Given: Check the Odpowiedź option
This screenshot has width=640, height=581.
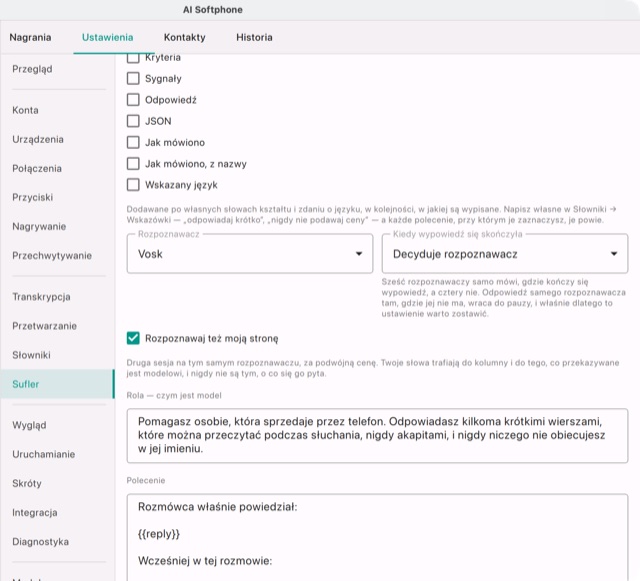Looking at the screenshot, I should [133, 100].
